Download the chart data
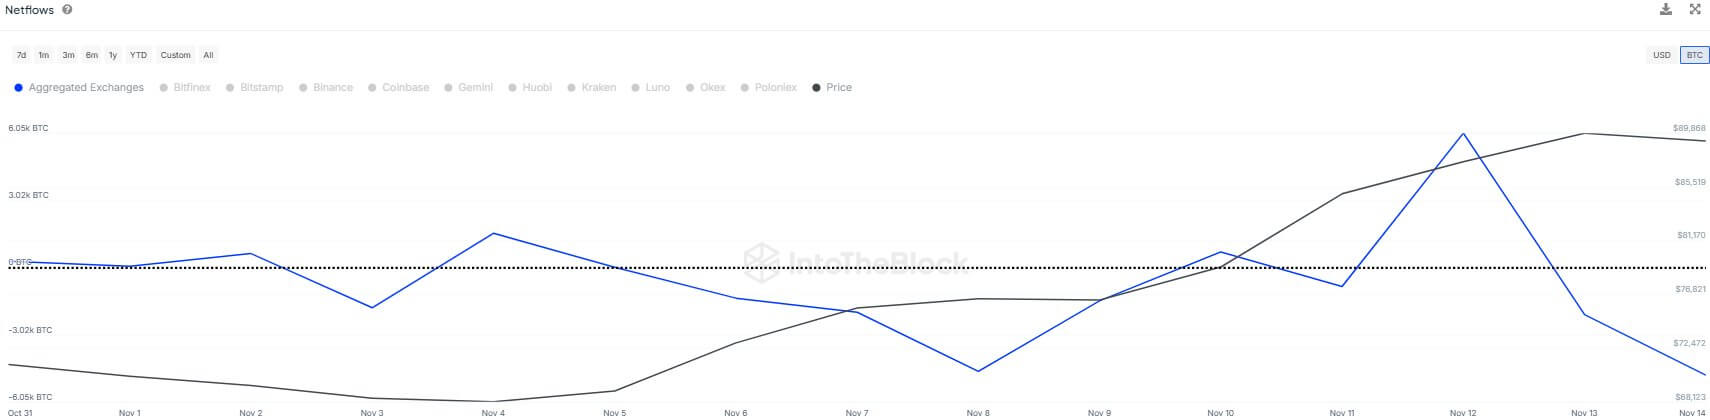Screen dimensions: 1710x420 1666,10
